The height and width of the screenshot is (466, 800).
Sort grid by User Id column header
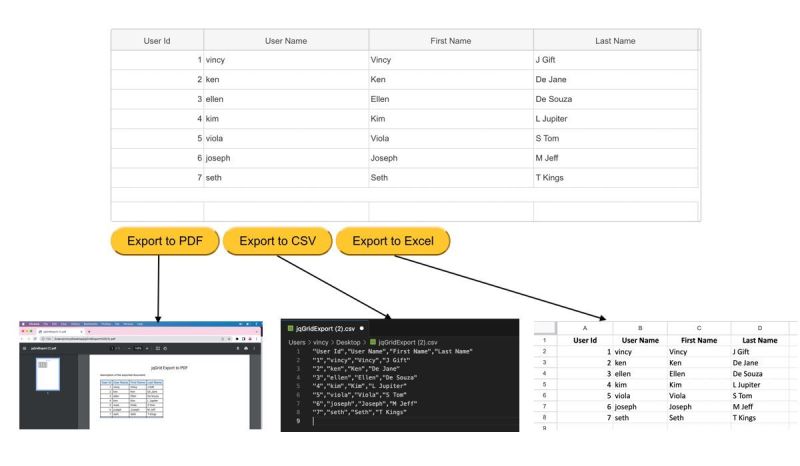[x=157, y=40]
